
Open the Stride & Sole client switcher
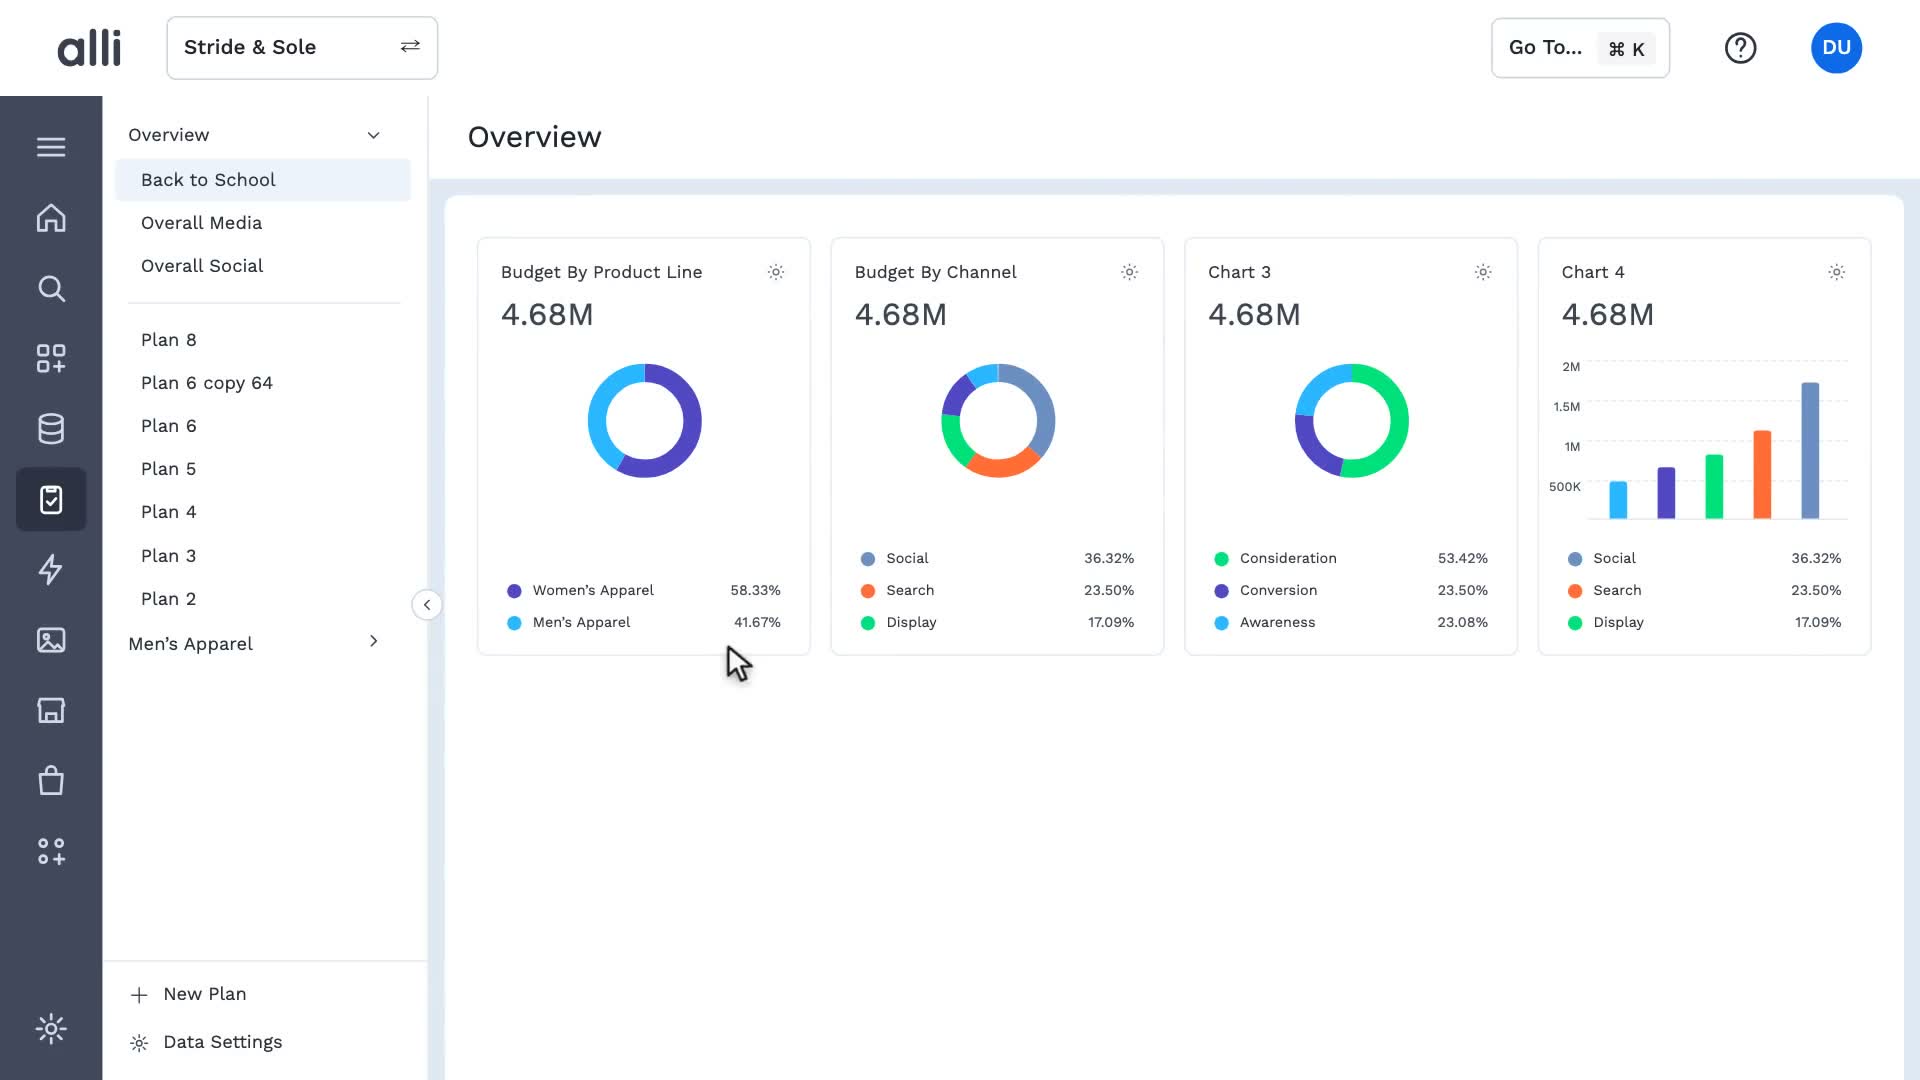(302, 48)
